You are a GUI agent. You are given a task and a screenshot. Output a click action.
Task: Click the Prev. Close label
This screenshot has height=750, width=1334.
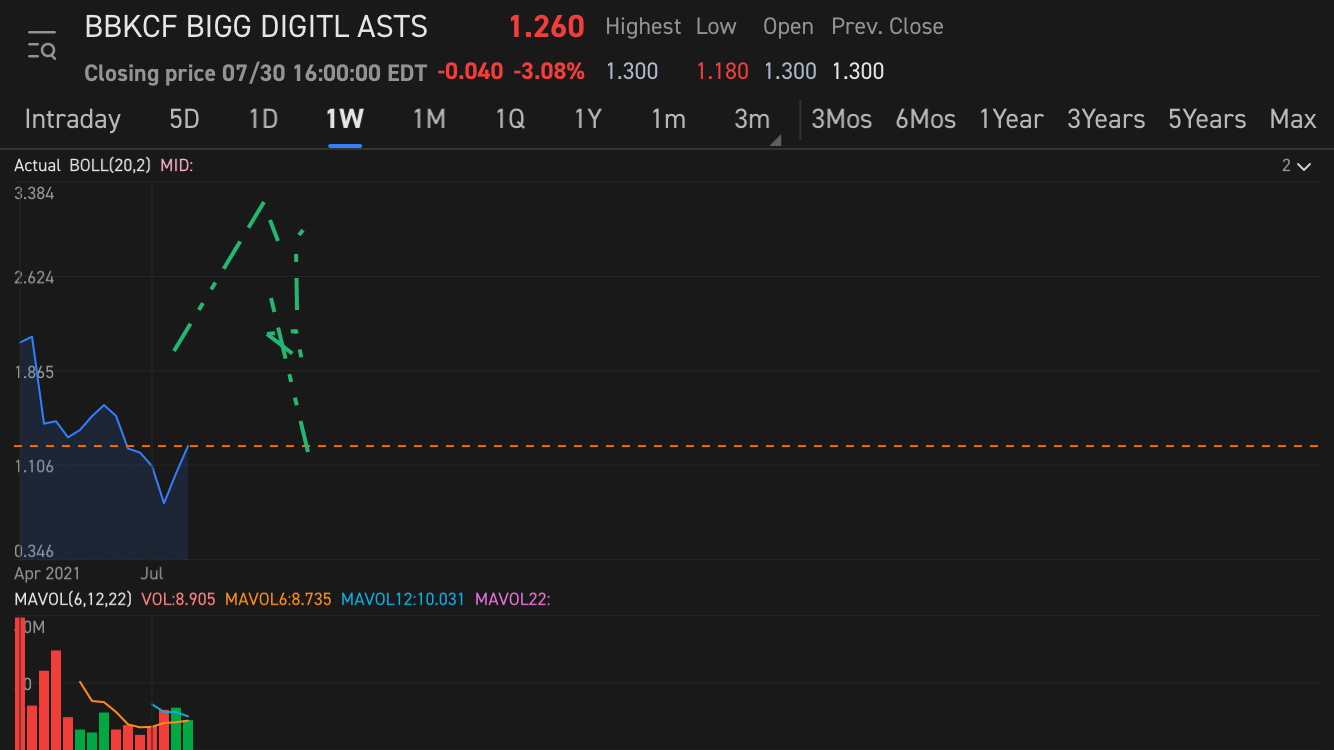(887, 27)
